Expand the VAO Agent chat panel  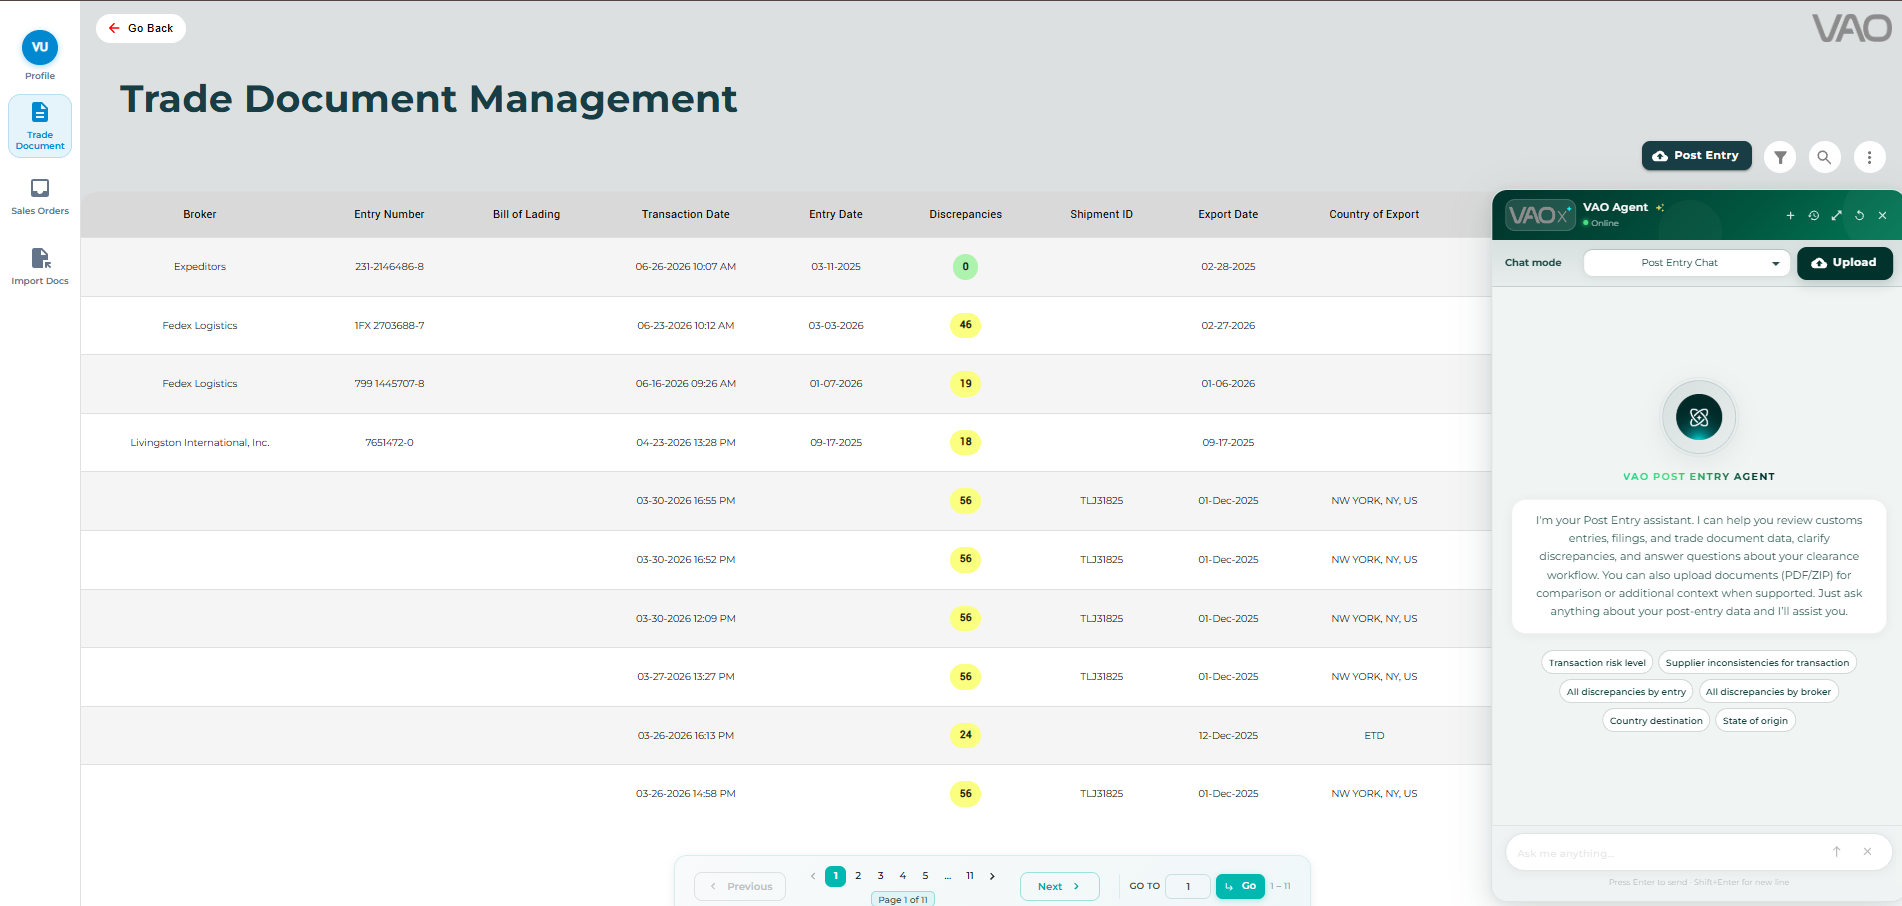[x=1836, y=215]
